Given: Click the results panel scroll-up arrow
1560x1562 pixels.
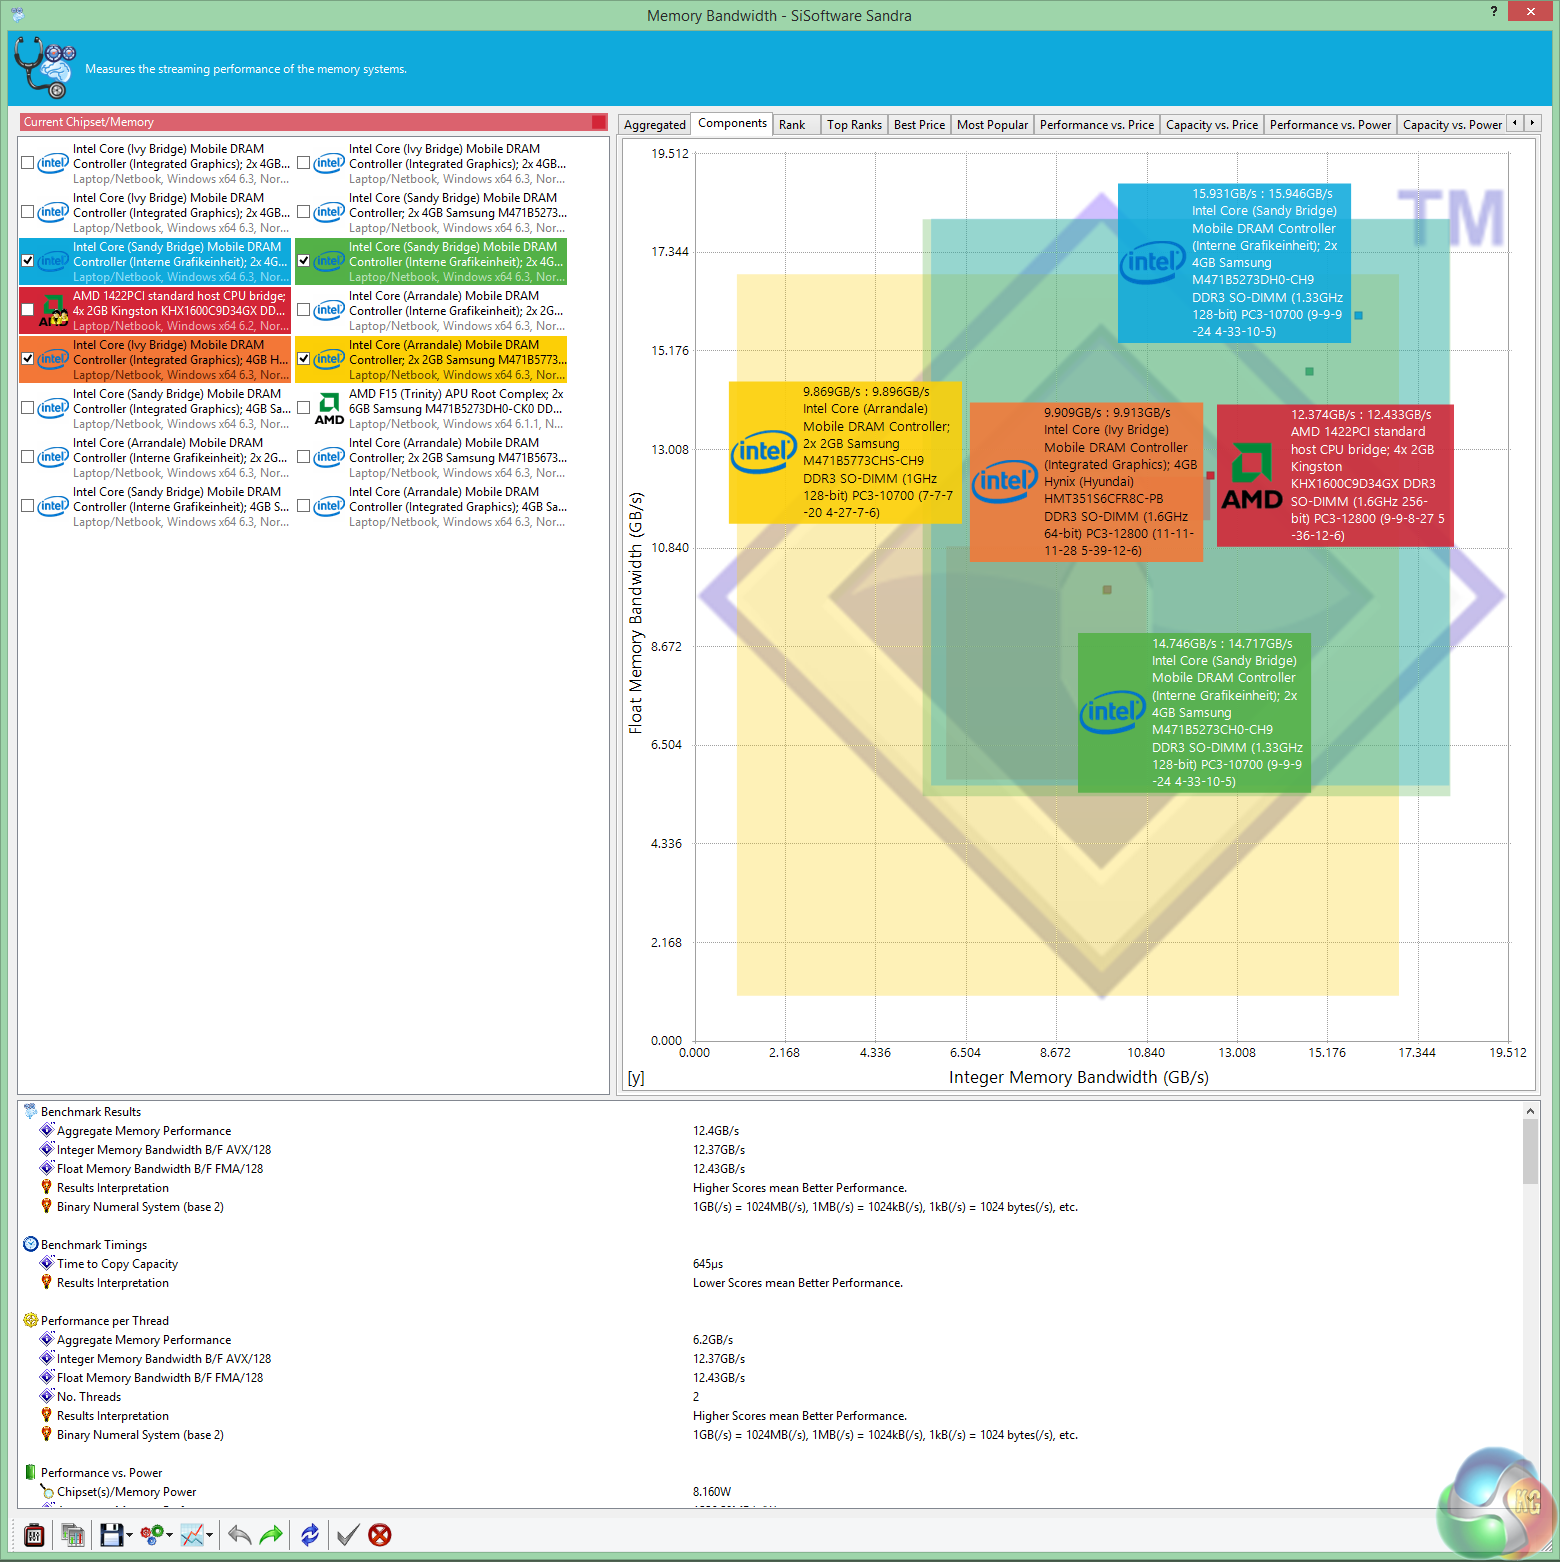Looking at the screenshot, I should pyautogui.click(x=1530, y=1110).
